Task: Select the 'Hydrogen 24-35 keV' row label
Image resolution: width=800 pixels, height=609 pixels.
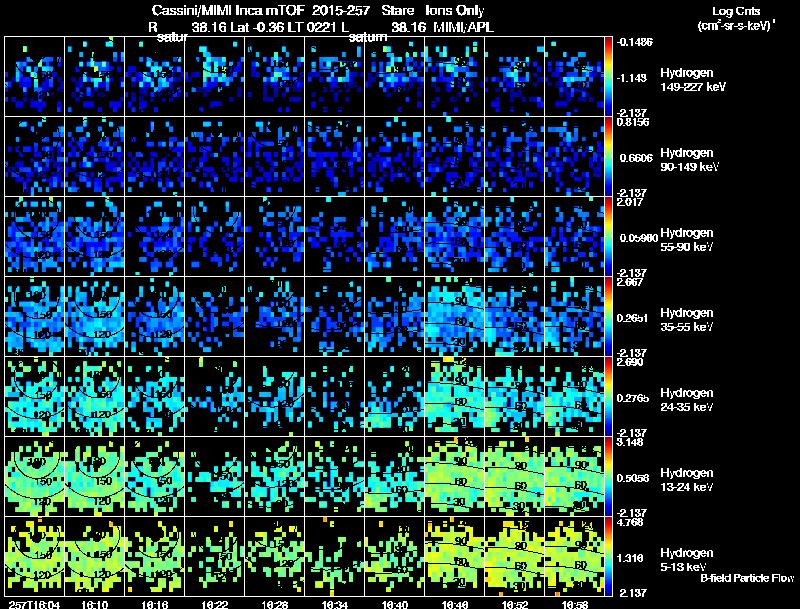Action: [687, 400]
